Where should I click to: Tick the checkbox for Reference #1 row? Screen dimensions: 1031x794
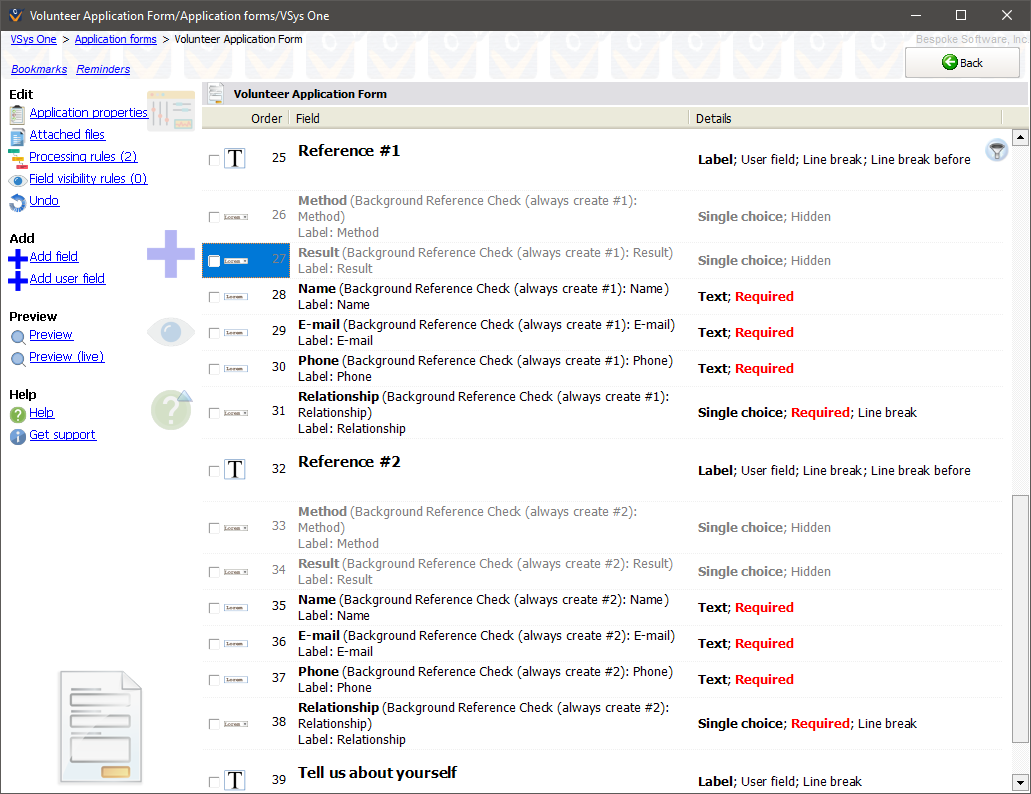[214, 160]
